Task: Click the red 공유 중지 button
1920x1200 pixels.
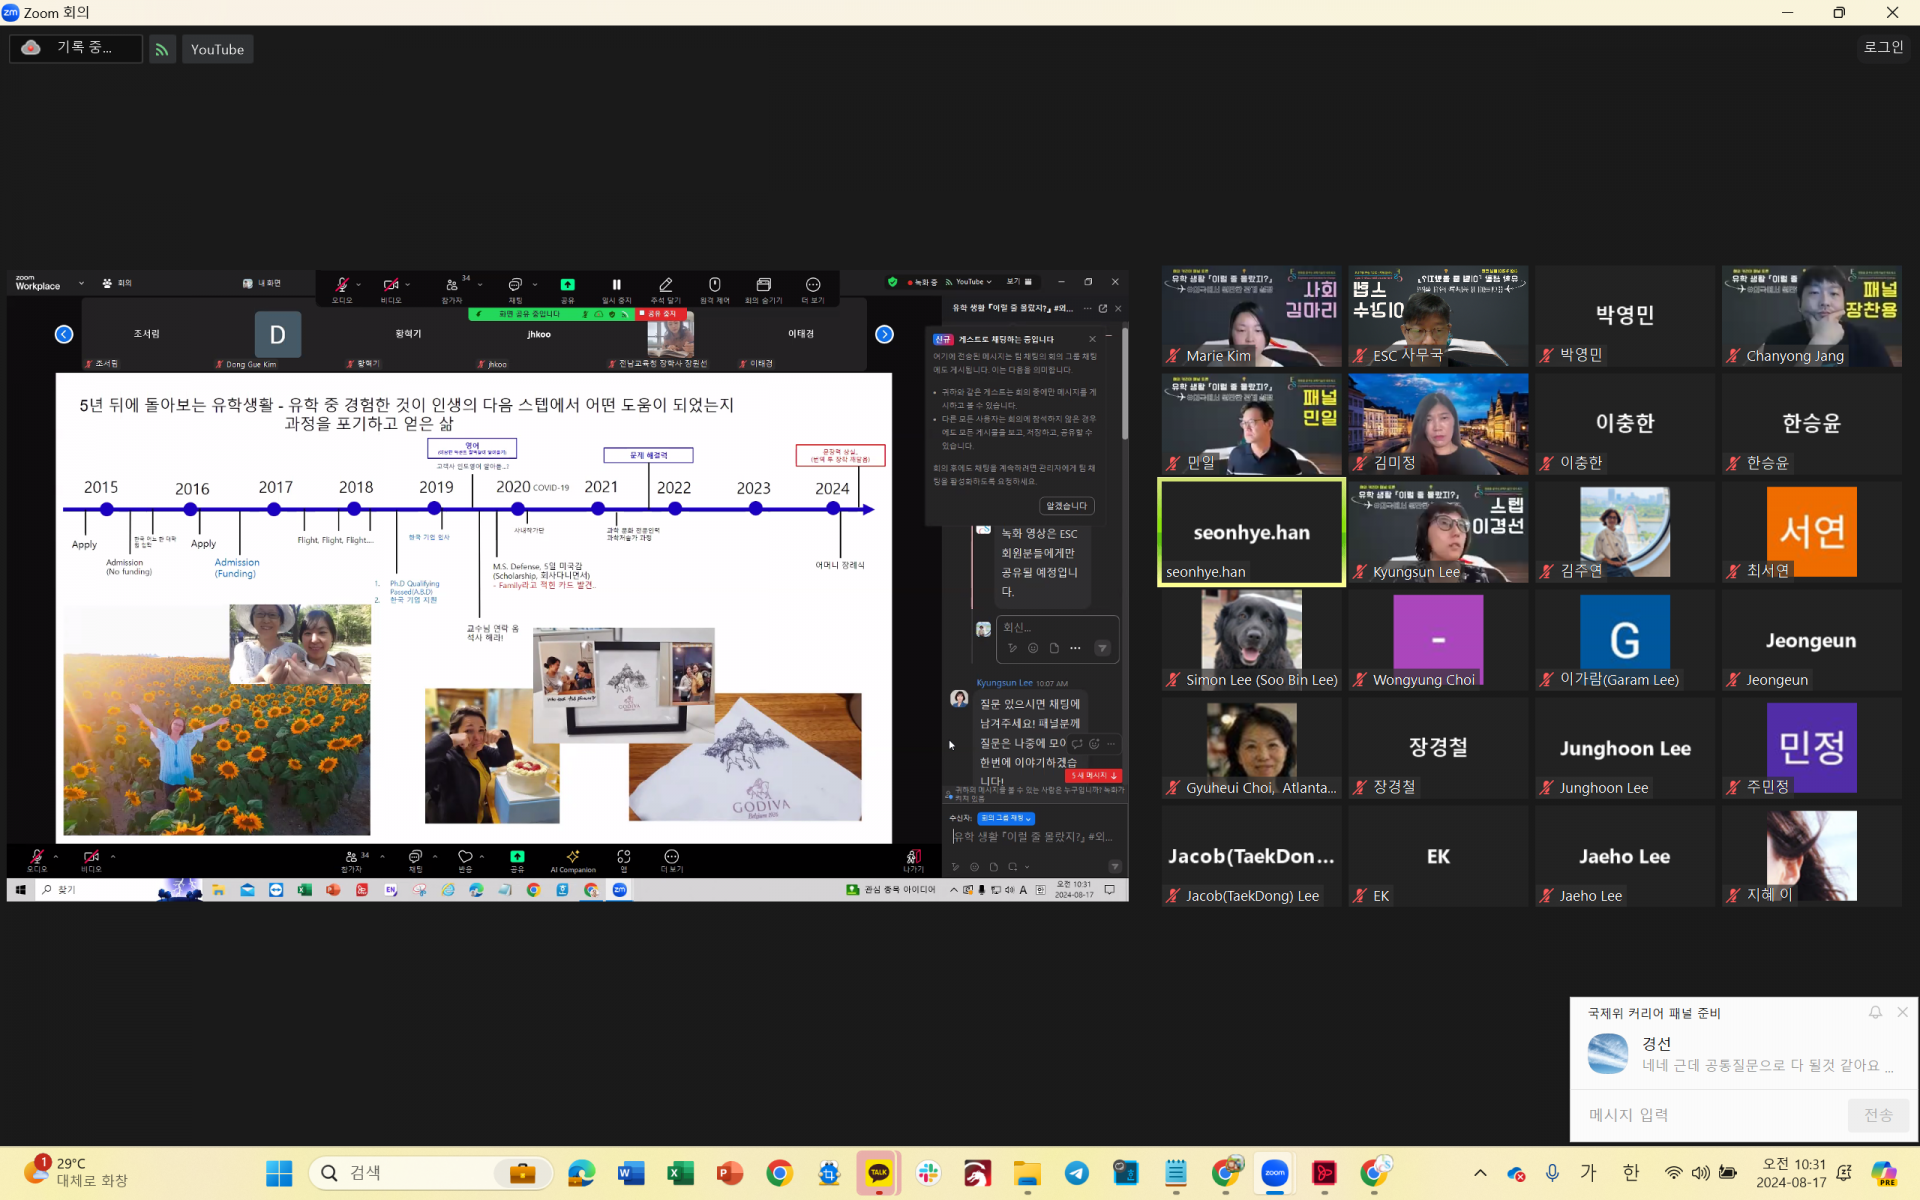Action: click(x=661, y=314)
